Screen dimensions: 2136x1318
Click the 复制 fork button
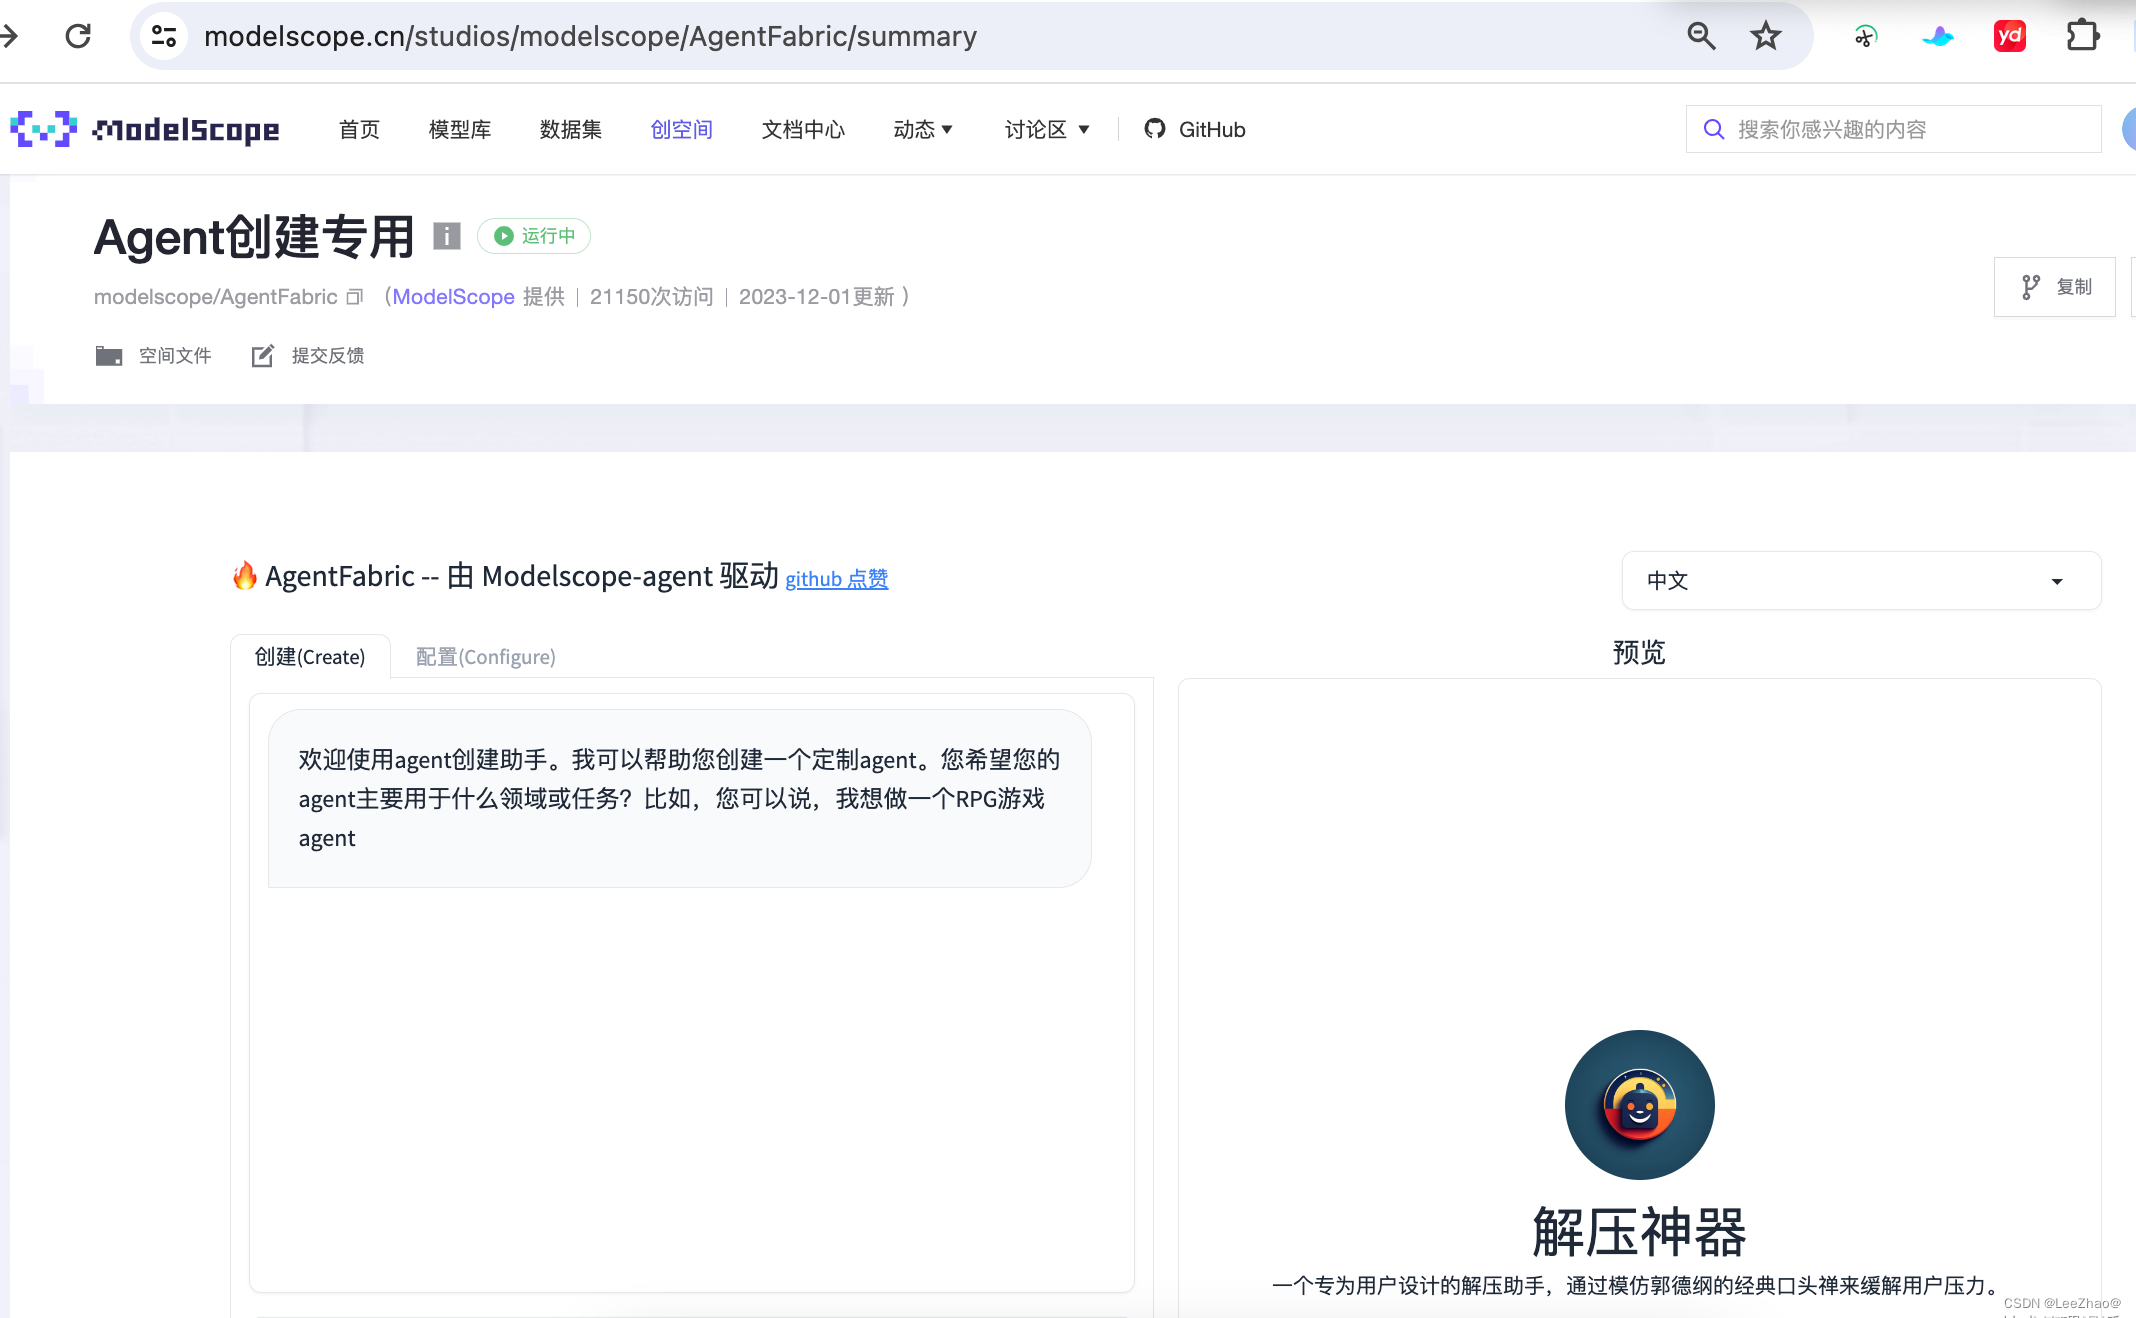[2054, 287]
